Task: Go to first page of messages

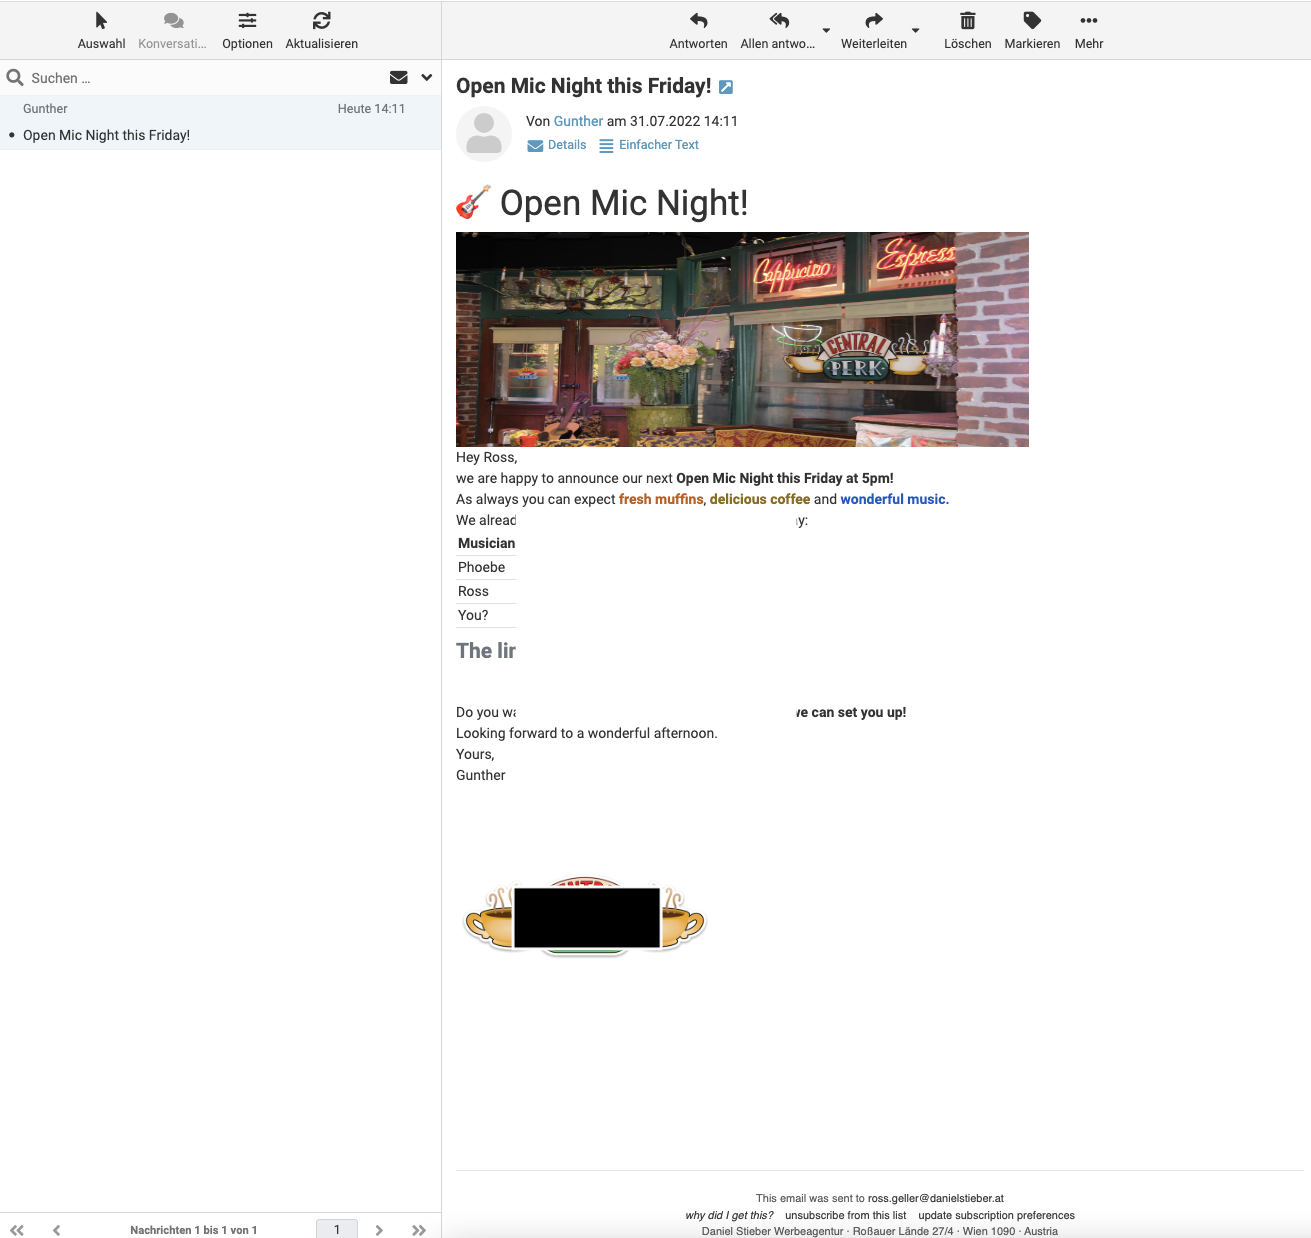Action: (x=17, y=1230)
